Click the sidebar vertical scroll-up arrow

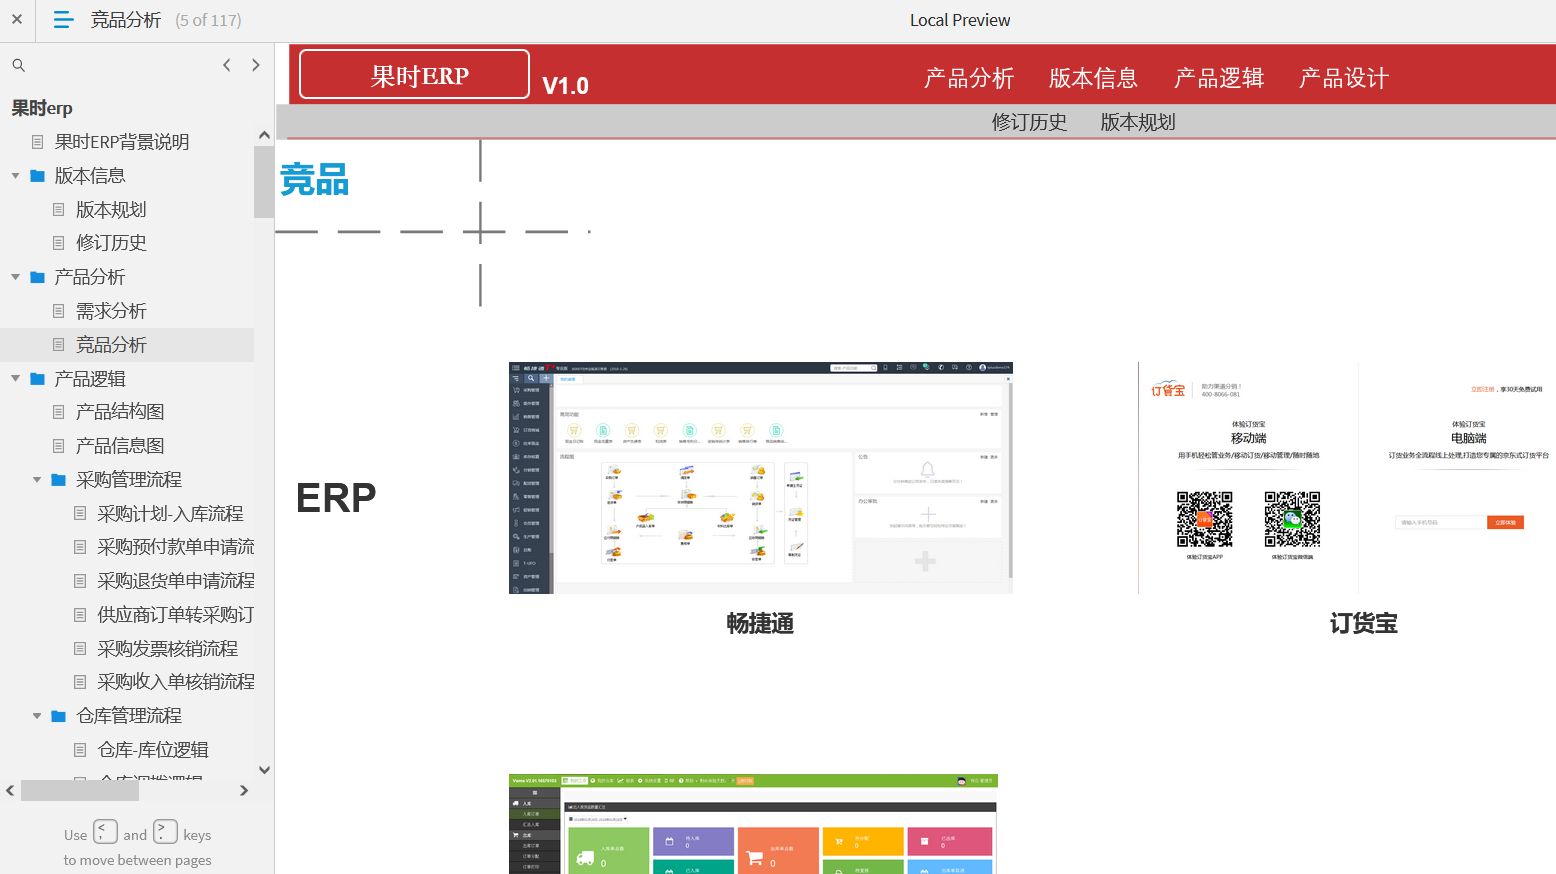(x=264, y=135)
